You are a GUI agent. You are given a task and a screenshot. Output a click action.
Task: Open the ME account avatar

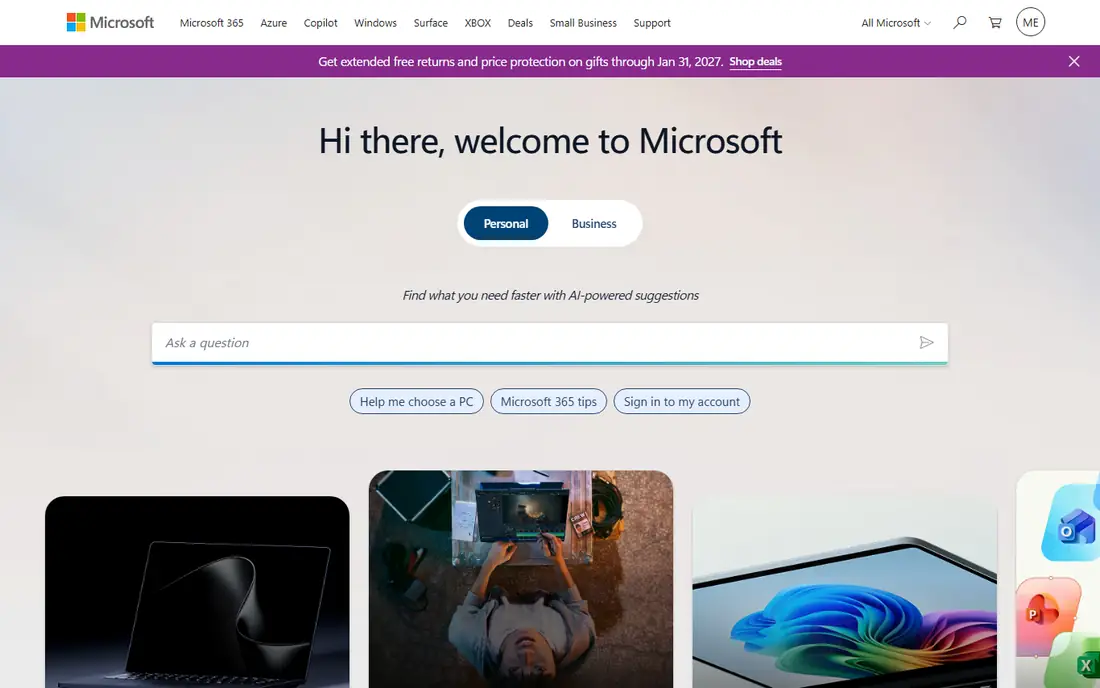point(1030,22)
